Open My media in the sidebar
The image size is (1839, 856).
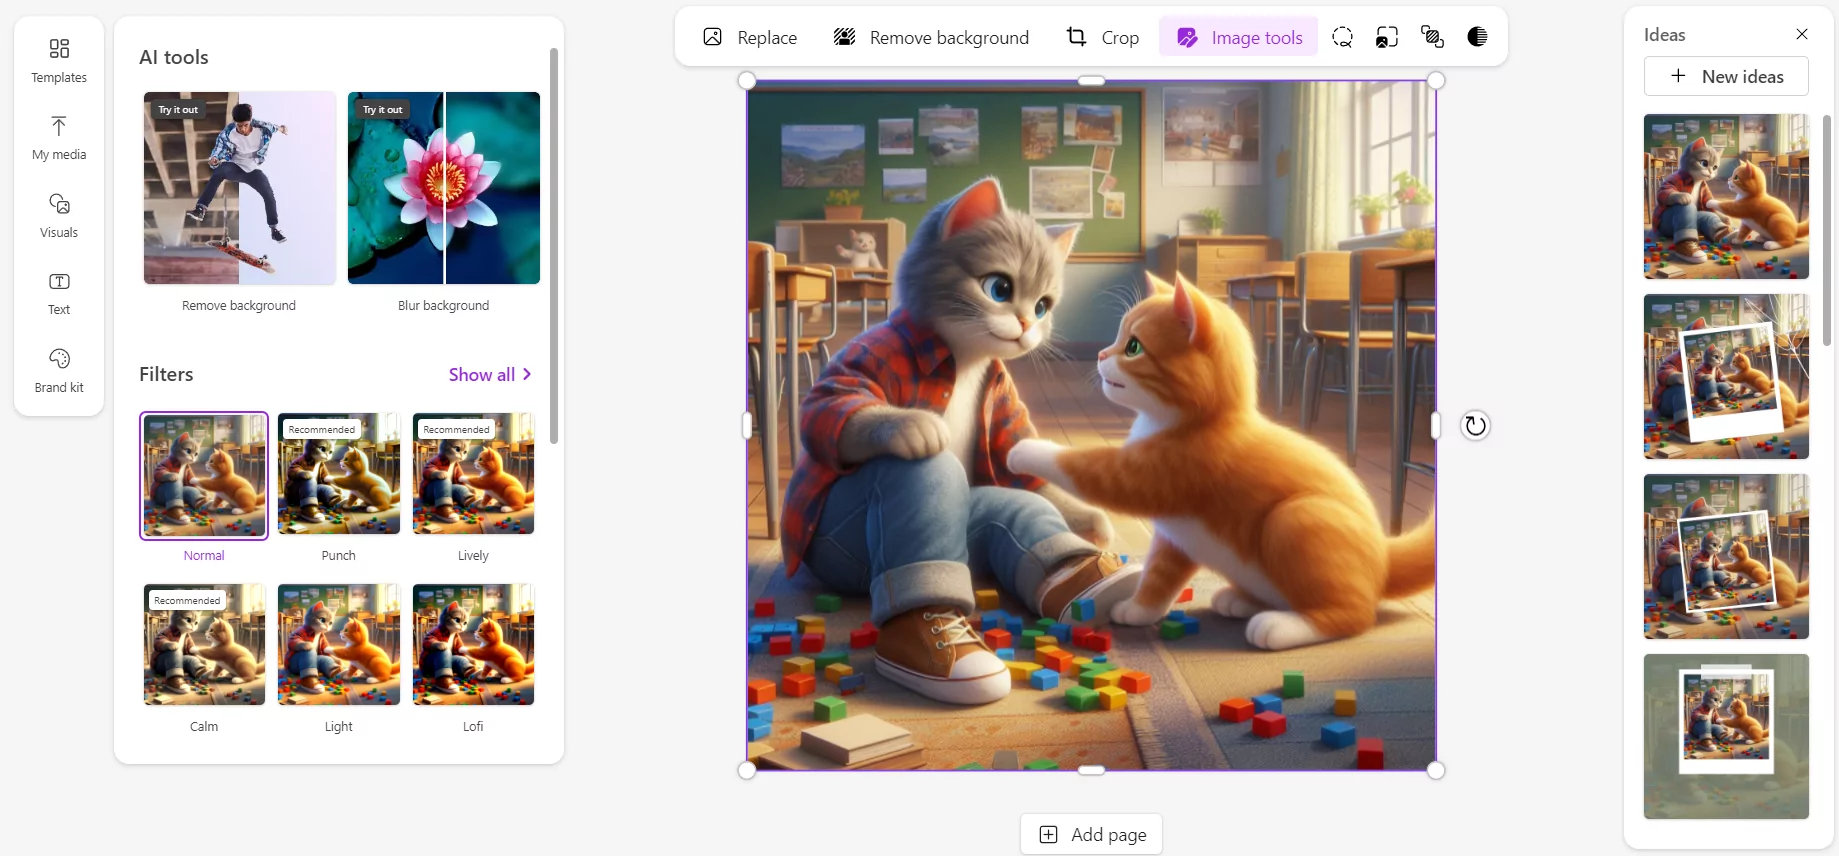click(59, 138)
